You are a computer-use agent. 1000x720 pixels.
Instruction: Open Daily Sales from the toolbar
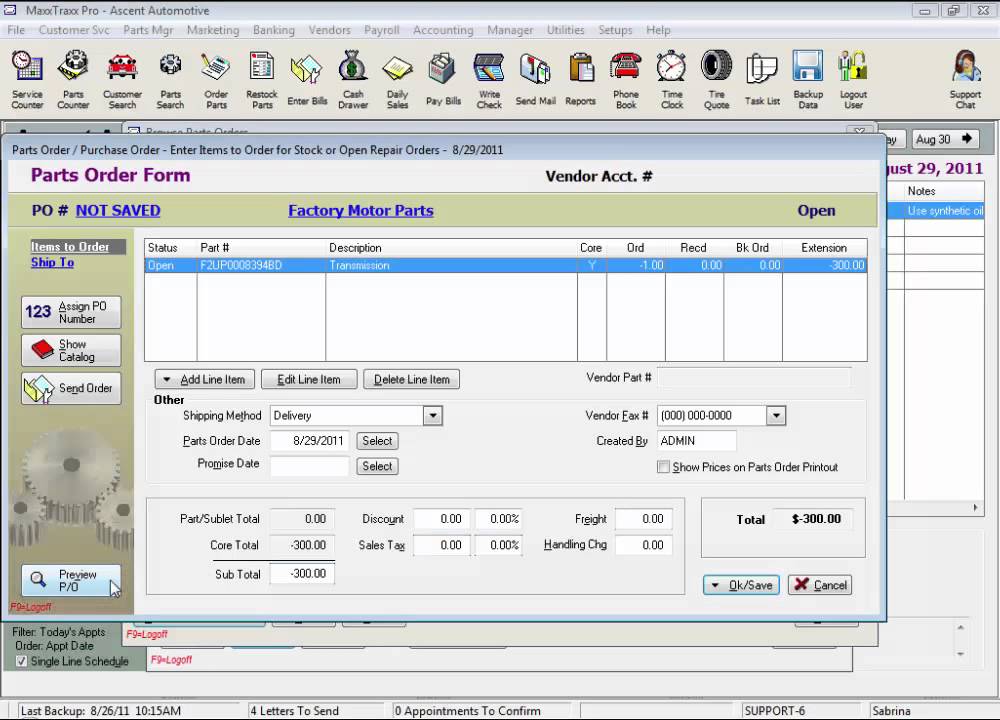(x=397, y=80)
